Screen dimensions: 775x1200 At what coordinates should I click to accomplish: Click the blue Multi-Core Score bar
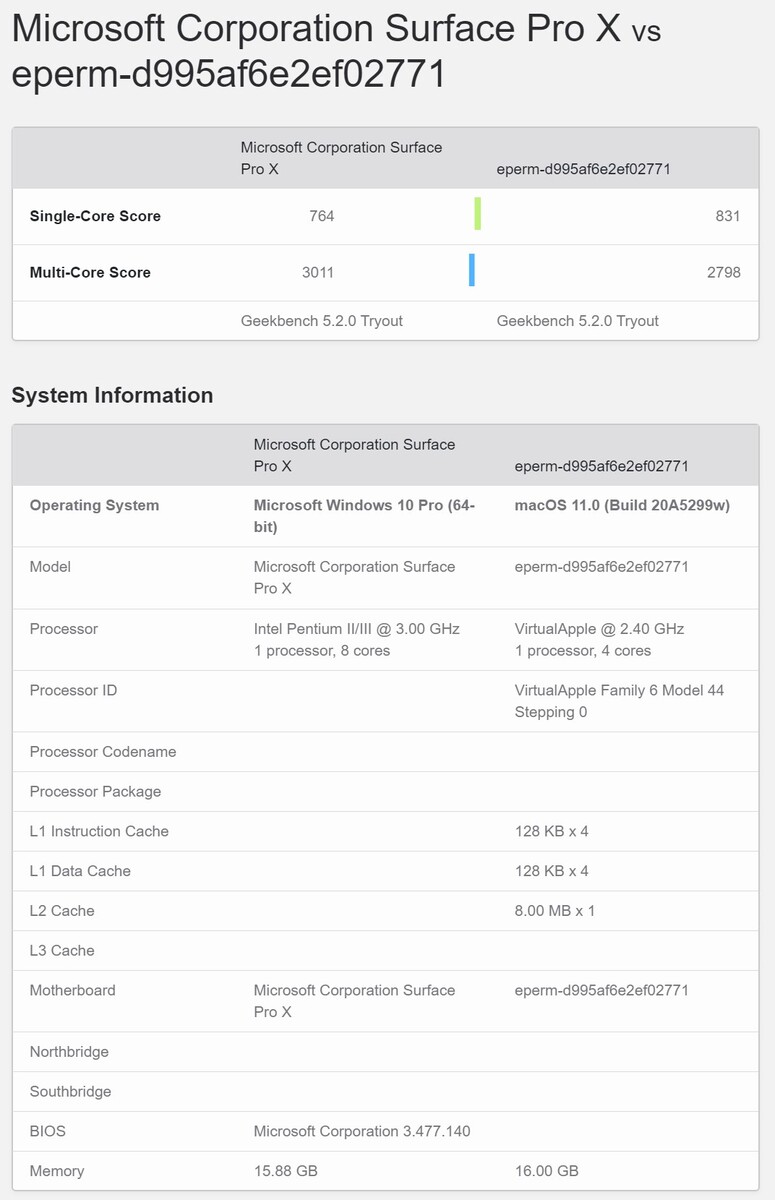coord(471,270)
